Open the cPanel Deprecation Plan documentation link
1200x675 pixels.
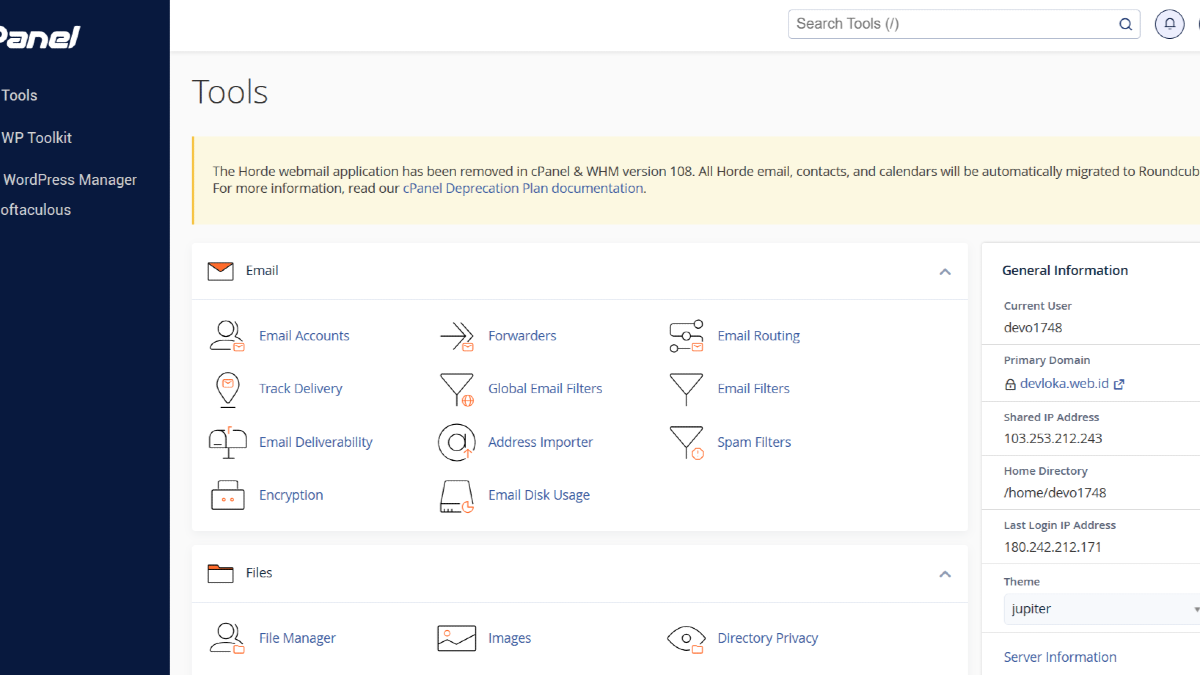tap(523, 188)
